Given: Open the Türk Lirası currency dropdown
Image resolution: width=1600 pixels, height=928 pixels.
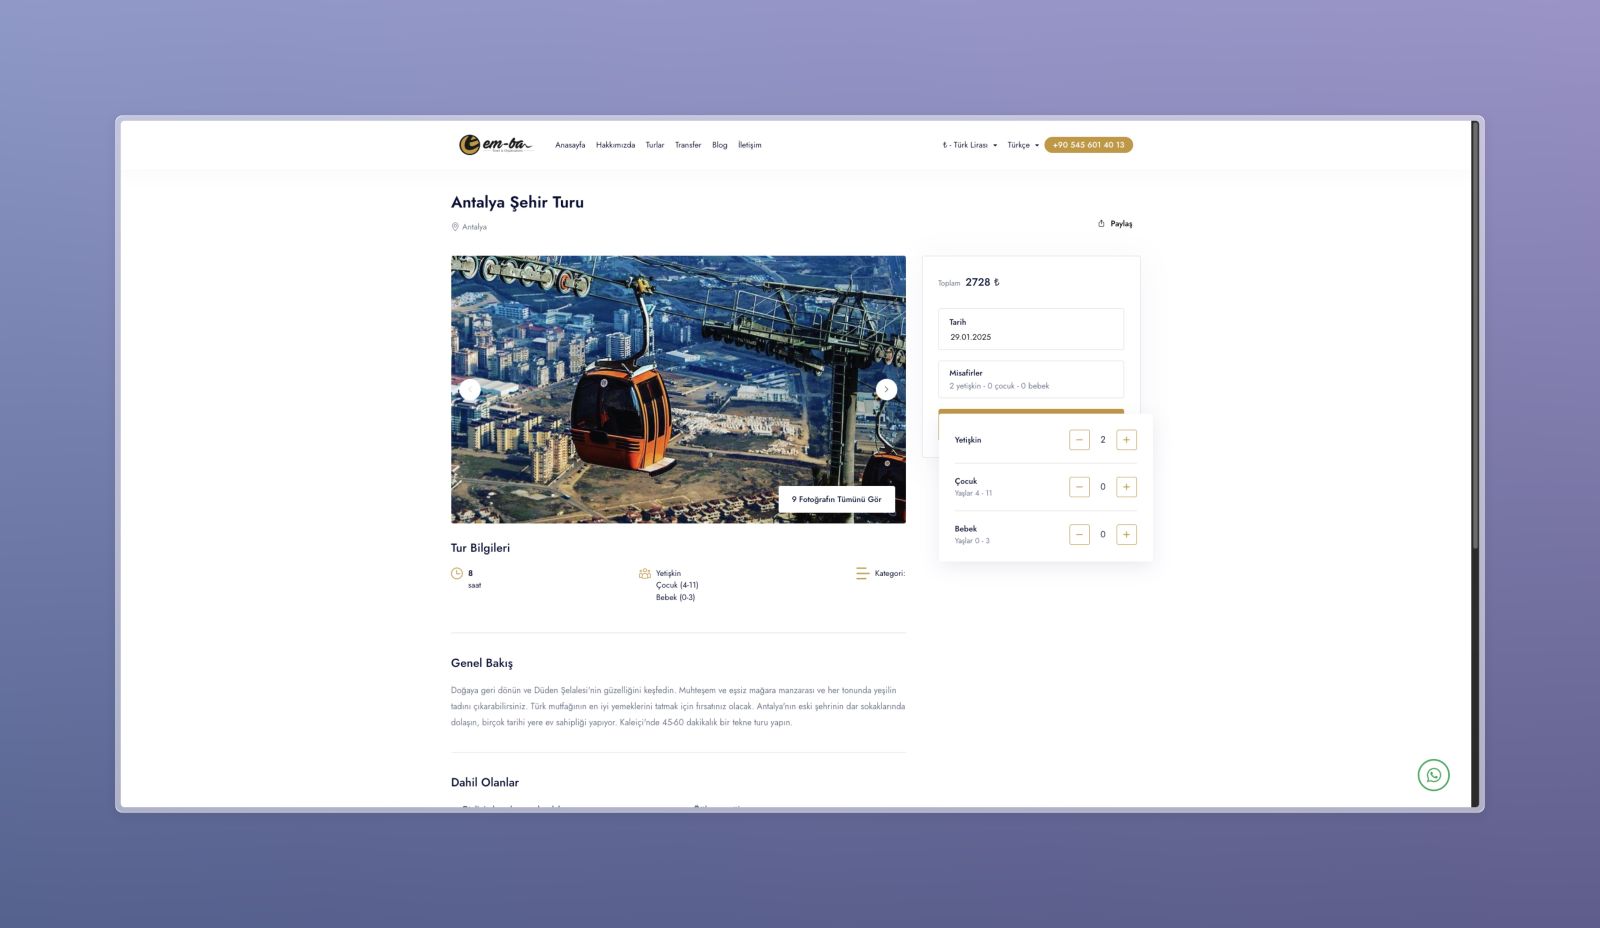Looking at the screenshot, I should (x=969, y=145).
